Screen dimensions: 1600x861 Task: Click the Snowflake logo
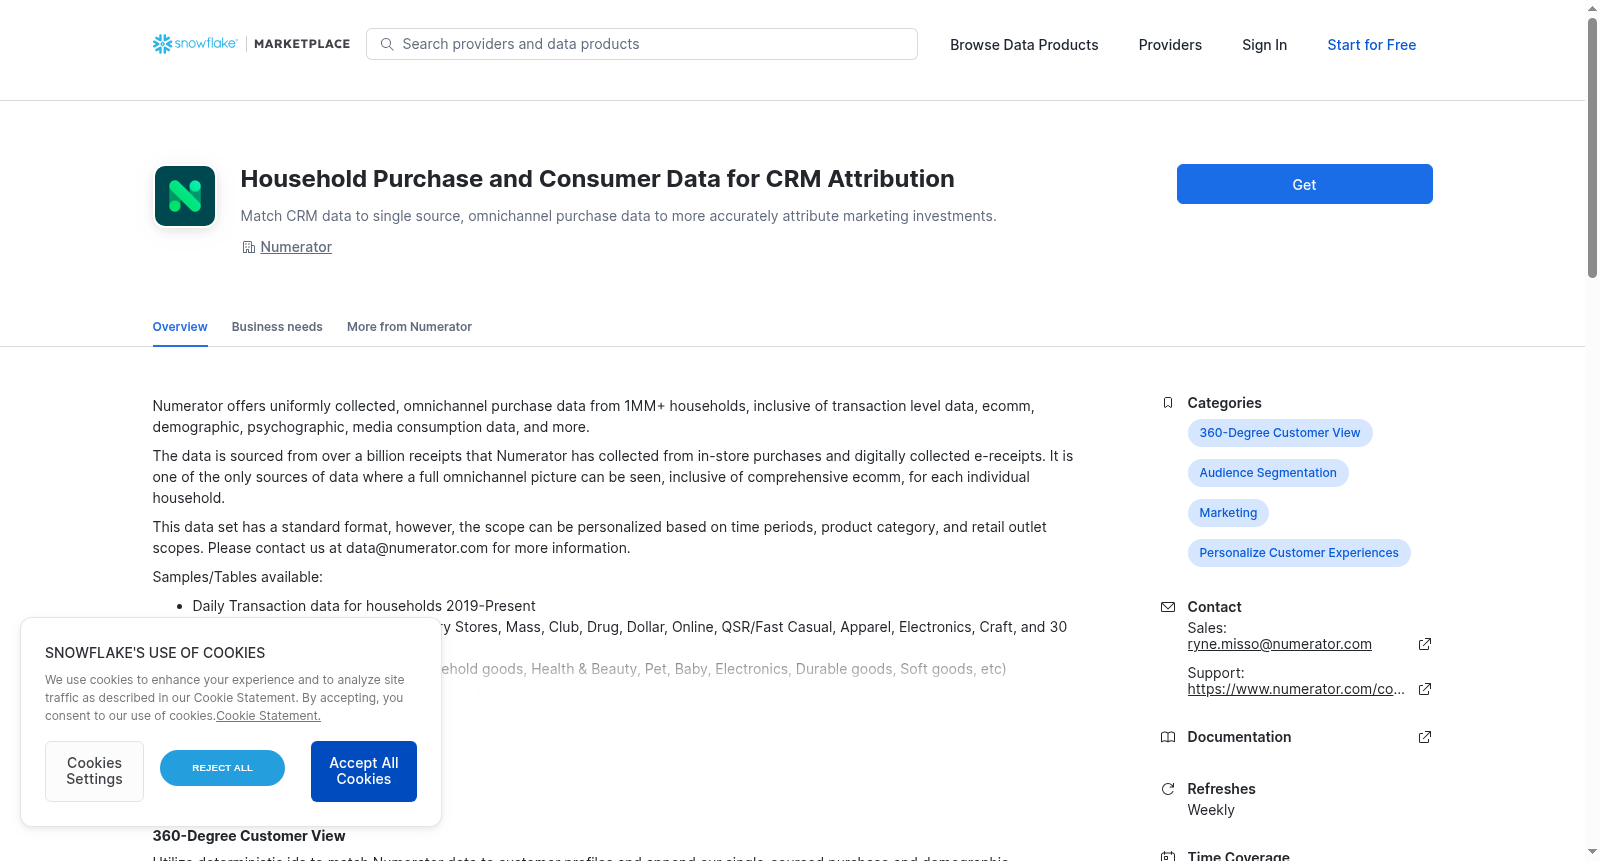[195, 44]
